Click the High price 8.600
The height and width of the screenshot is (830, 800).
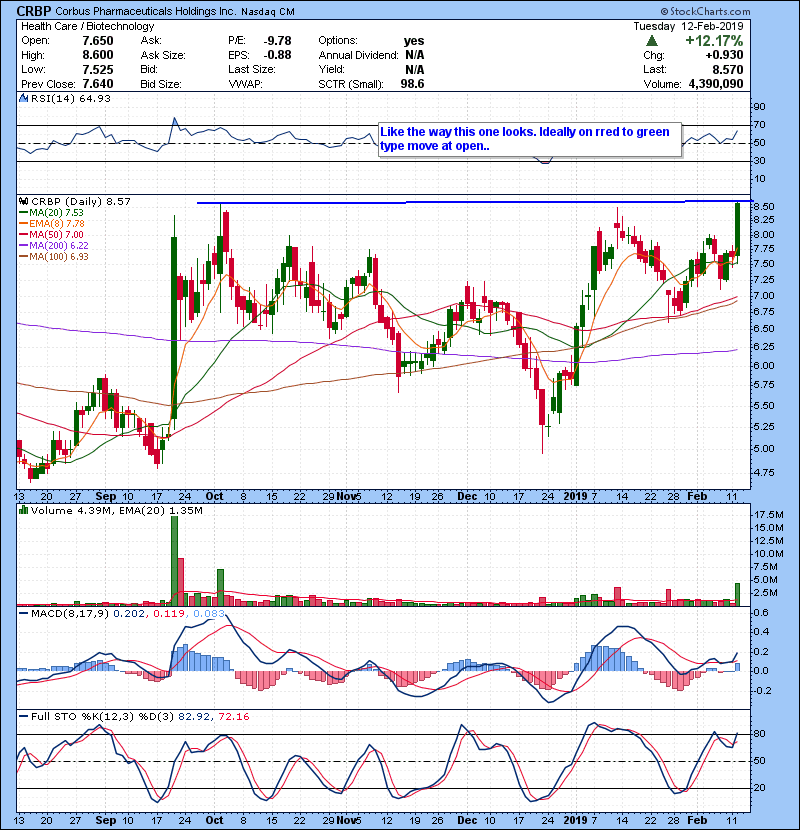[98, 55]
